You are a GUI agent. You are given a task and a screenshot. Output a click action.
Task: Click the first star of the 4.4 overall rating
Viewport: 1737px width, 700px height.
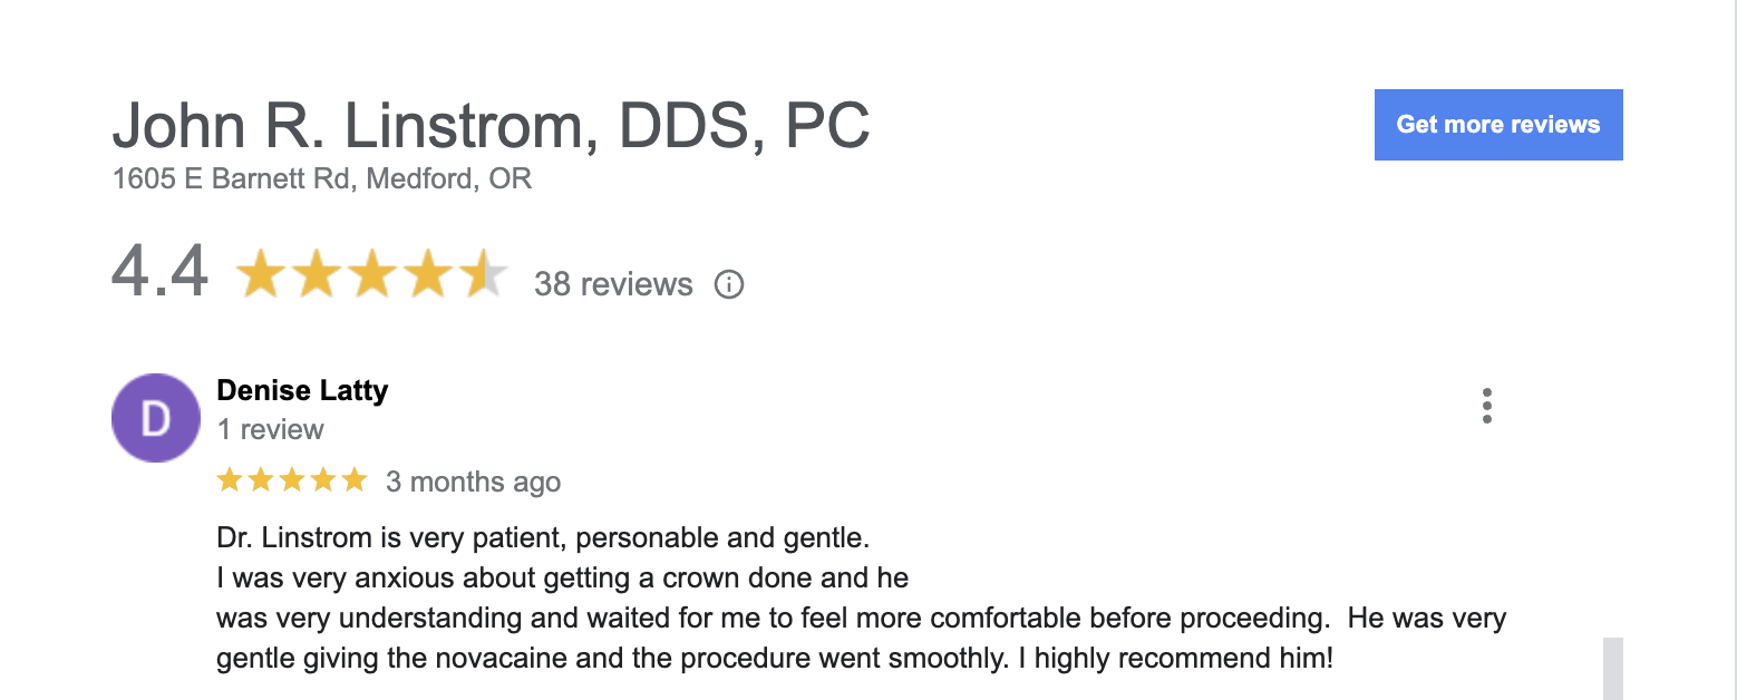coord(261,274)
